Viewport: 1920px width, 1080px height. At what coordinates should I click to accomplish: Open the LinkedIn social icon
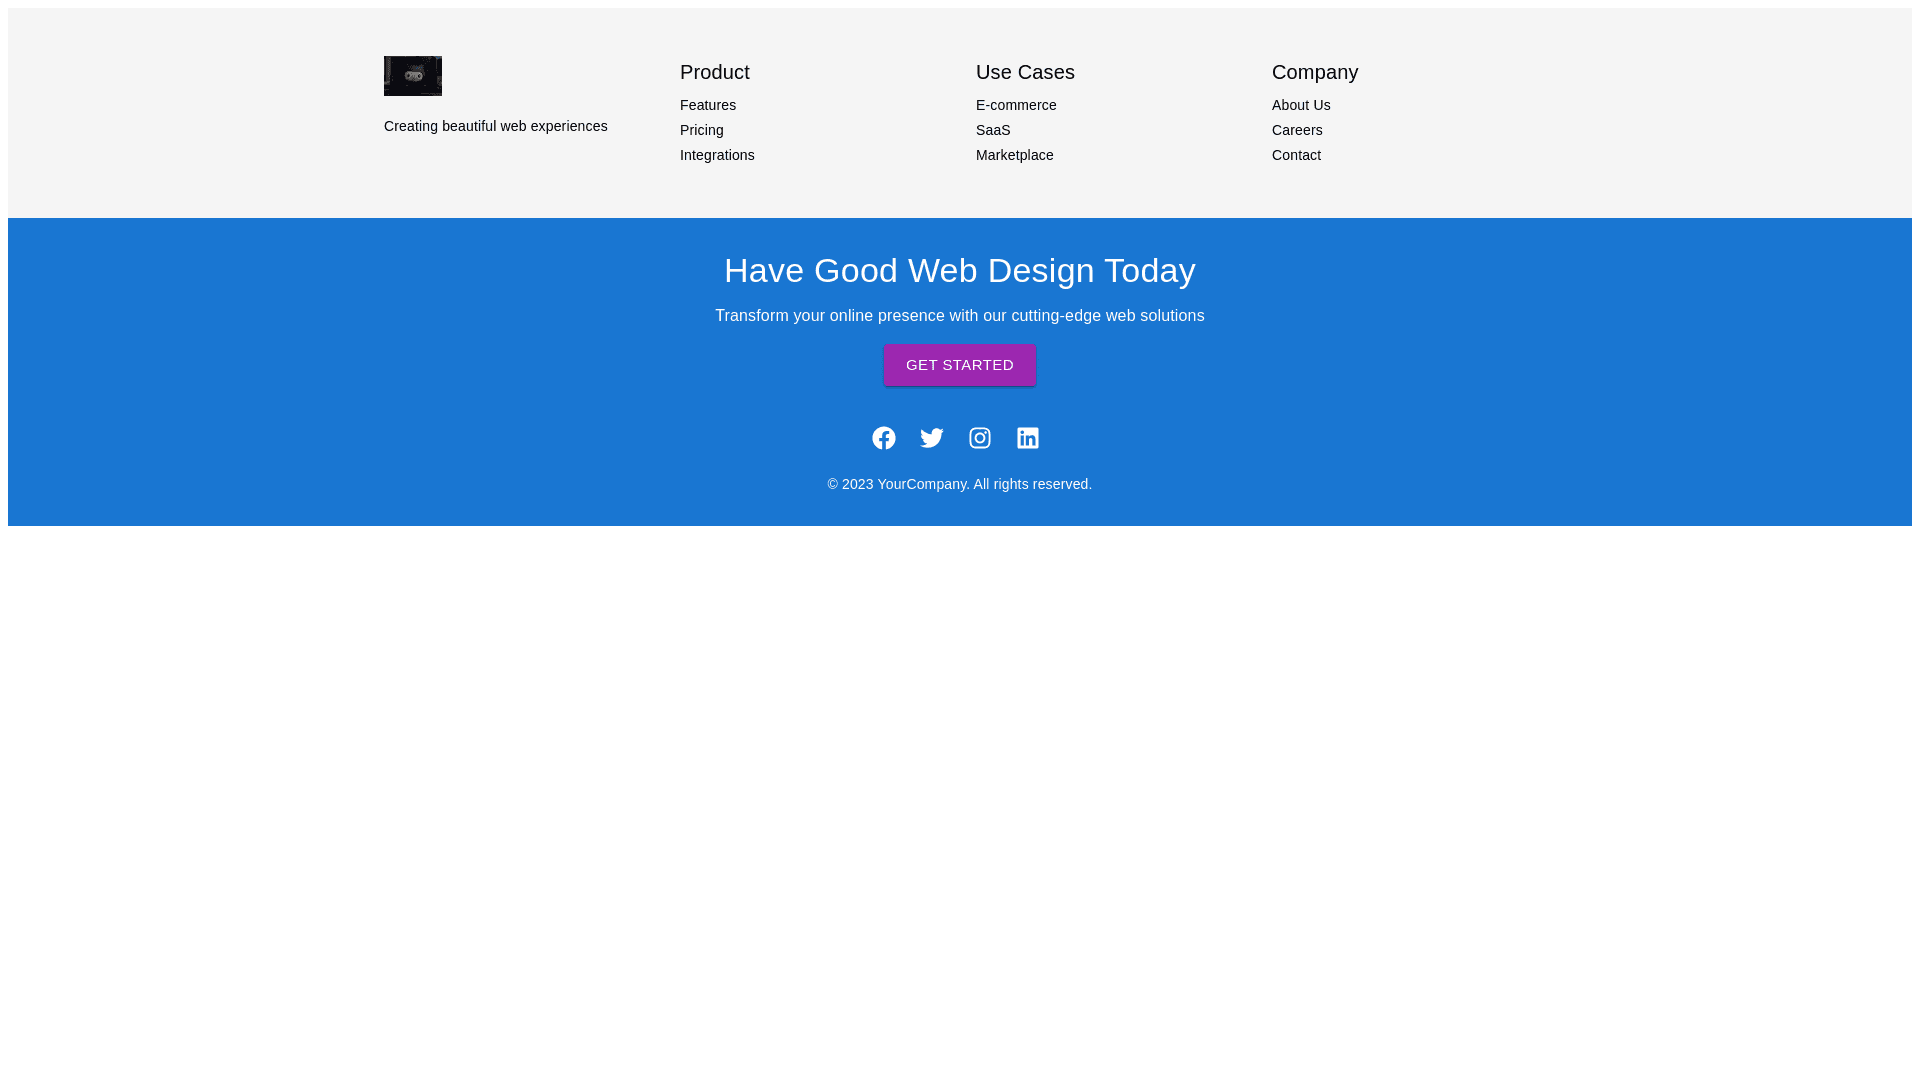click(x=1028, y=438)
